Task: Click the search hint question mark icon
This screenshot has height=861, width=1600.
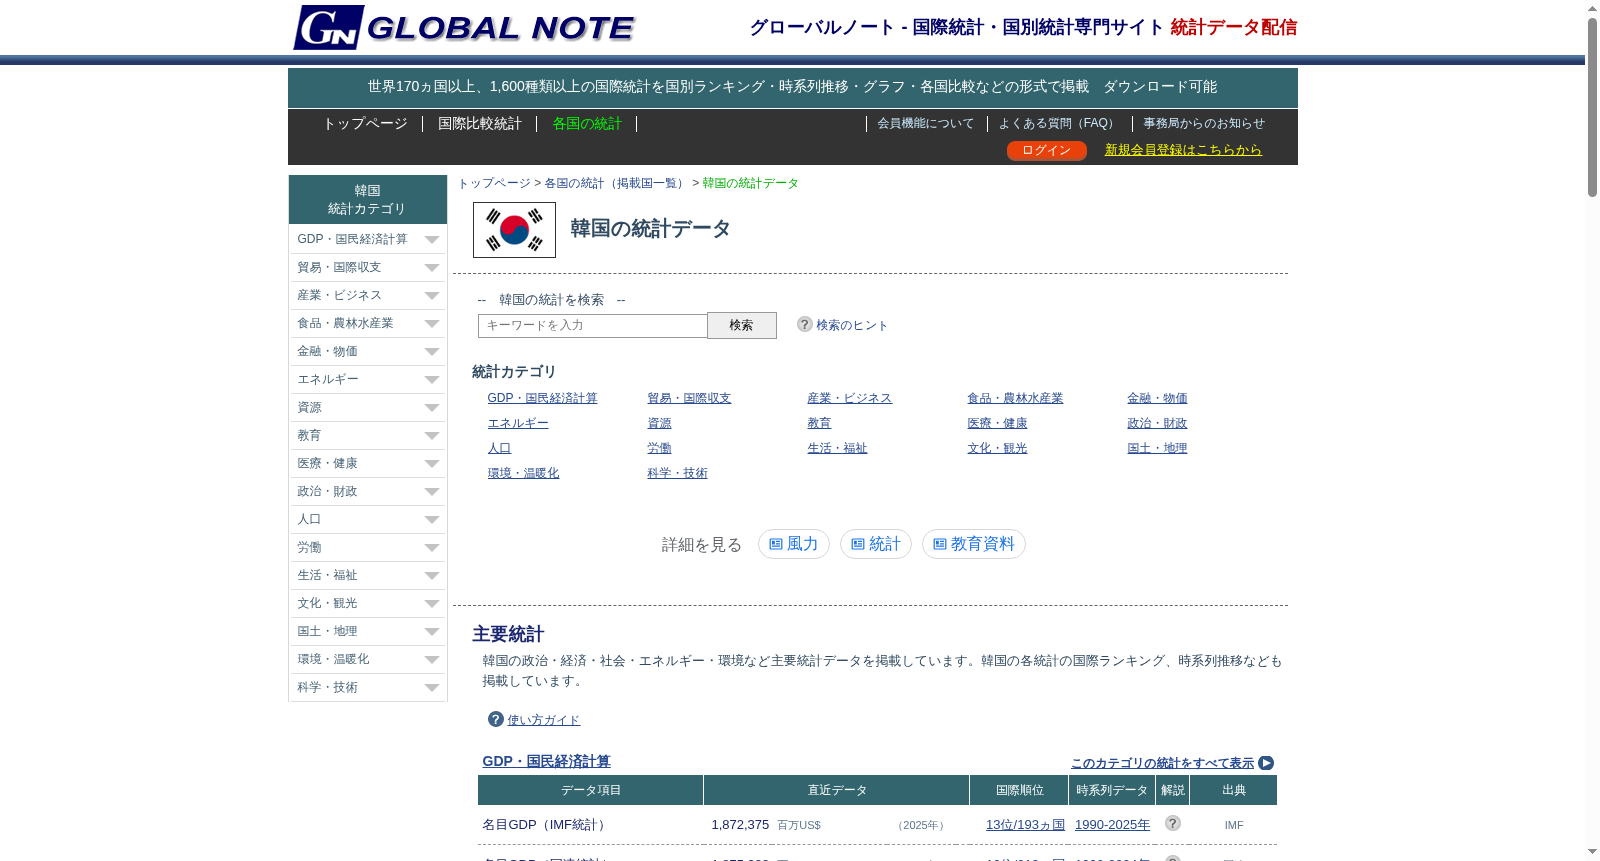Action: point(804,324)
